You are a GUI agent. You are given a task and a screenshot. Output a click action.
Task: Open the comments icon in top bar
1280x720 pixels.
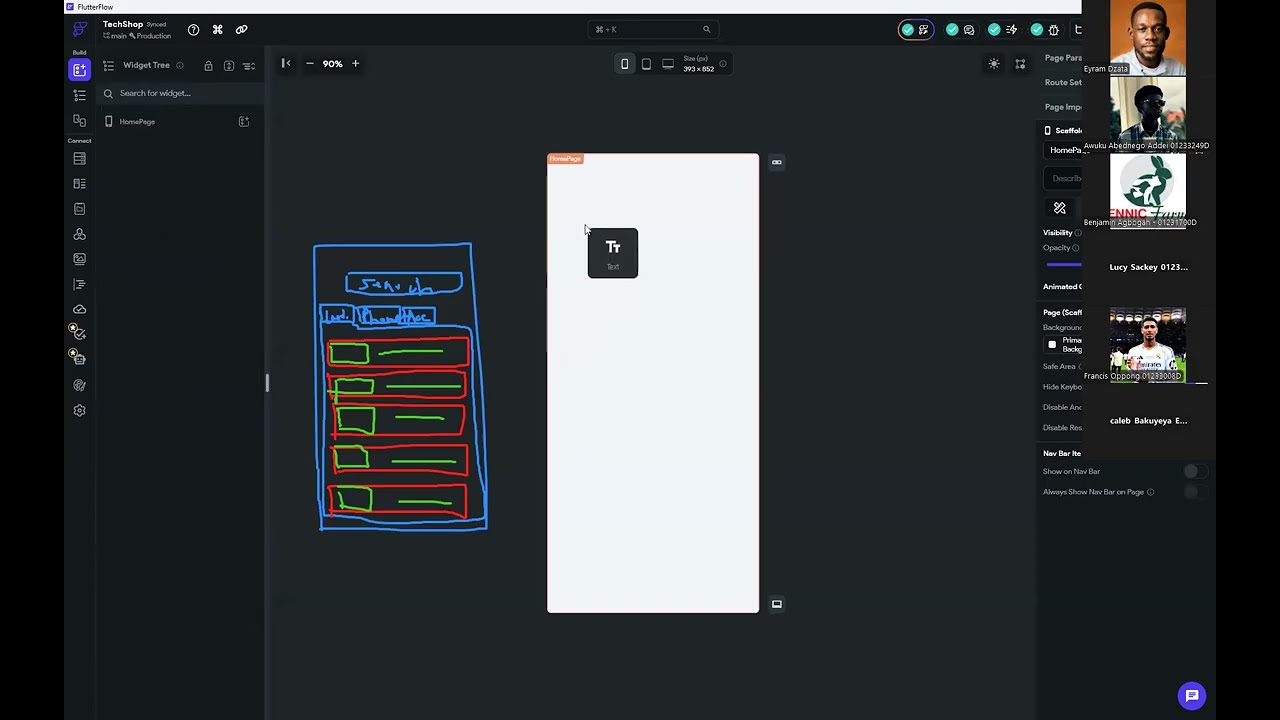click(x=969, y=30)
